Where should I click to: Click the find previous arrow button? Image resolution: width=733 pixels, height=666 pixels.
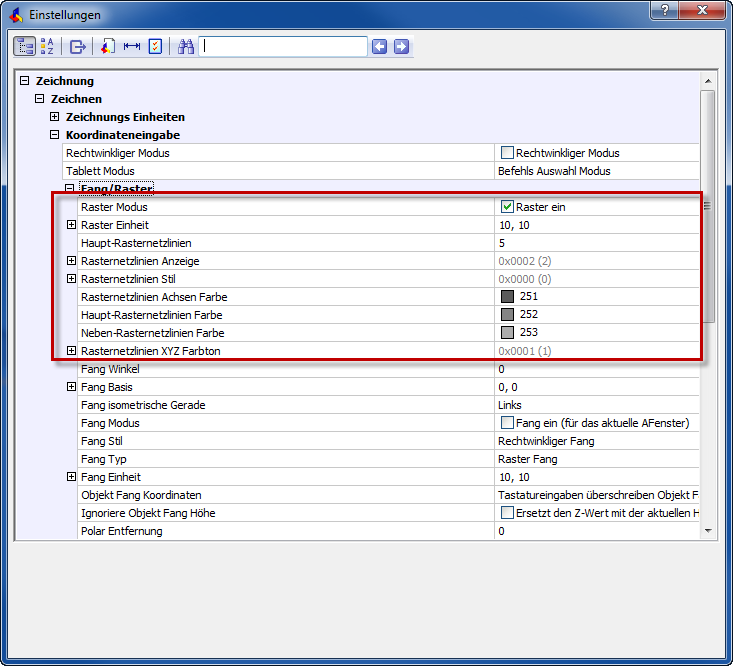pos(379,46)
